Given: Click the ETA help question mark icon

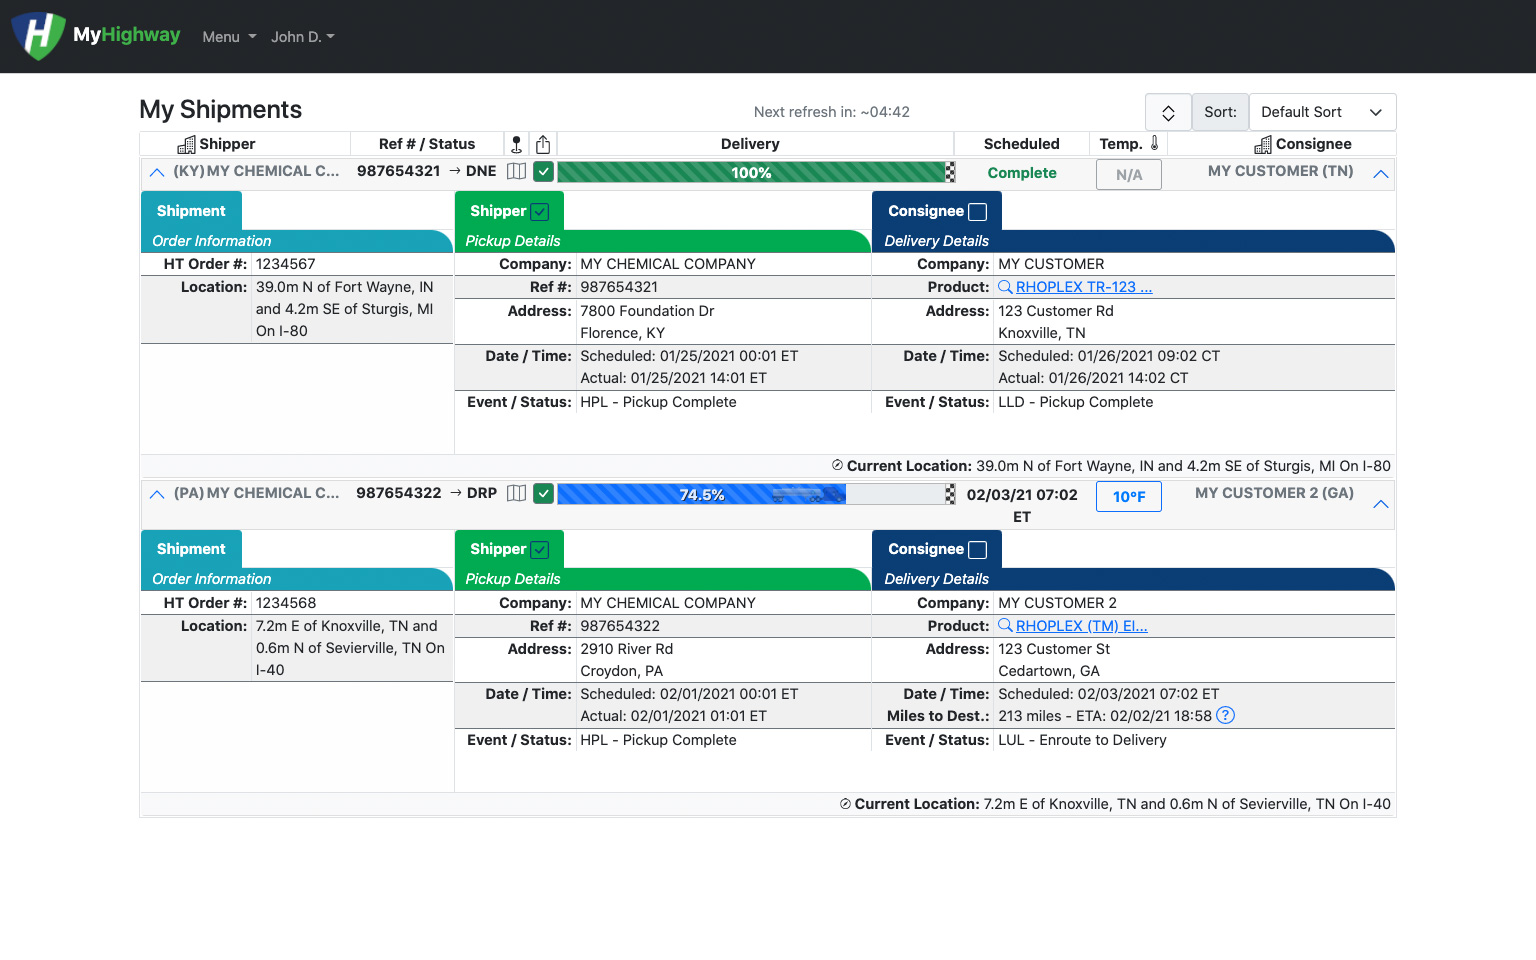Looking at the screenshot, I should (x=1225, y=716).
